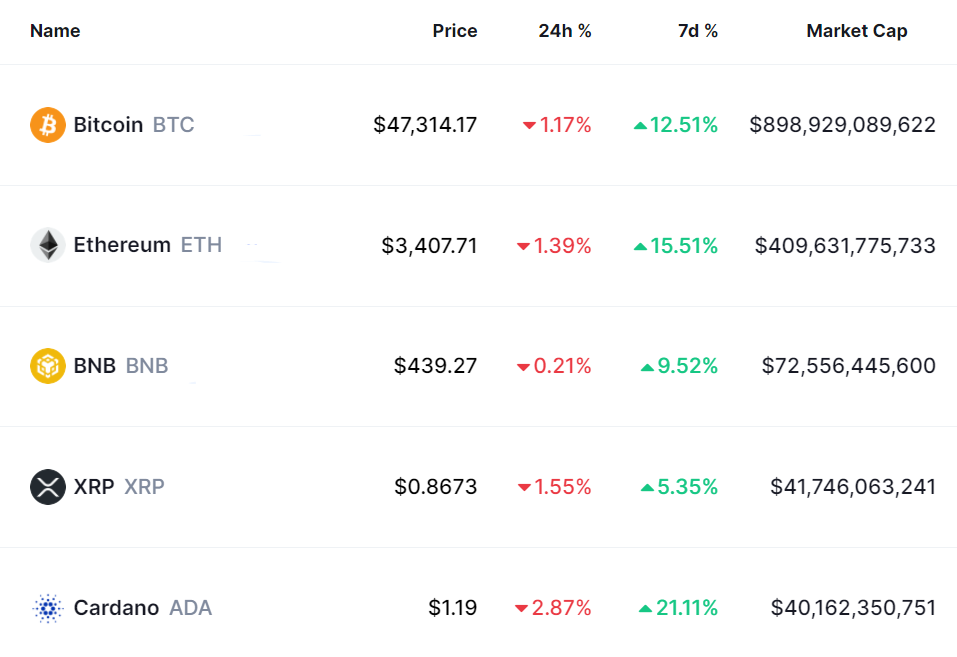The width and height of the screenshot is (957, 657).
Task: Click the XRP price $0.8673
Action: click(x=435, y=487)
